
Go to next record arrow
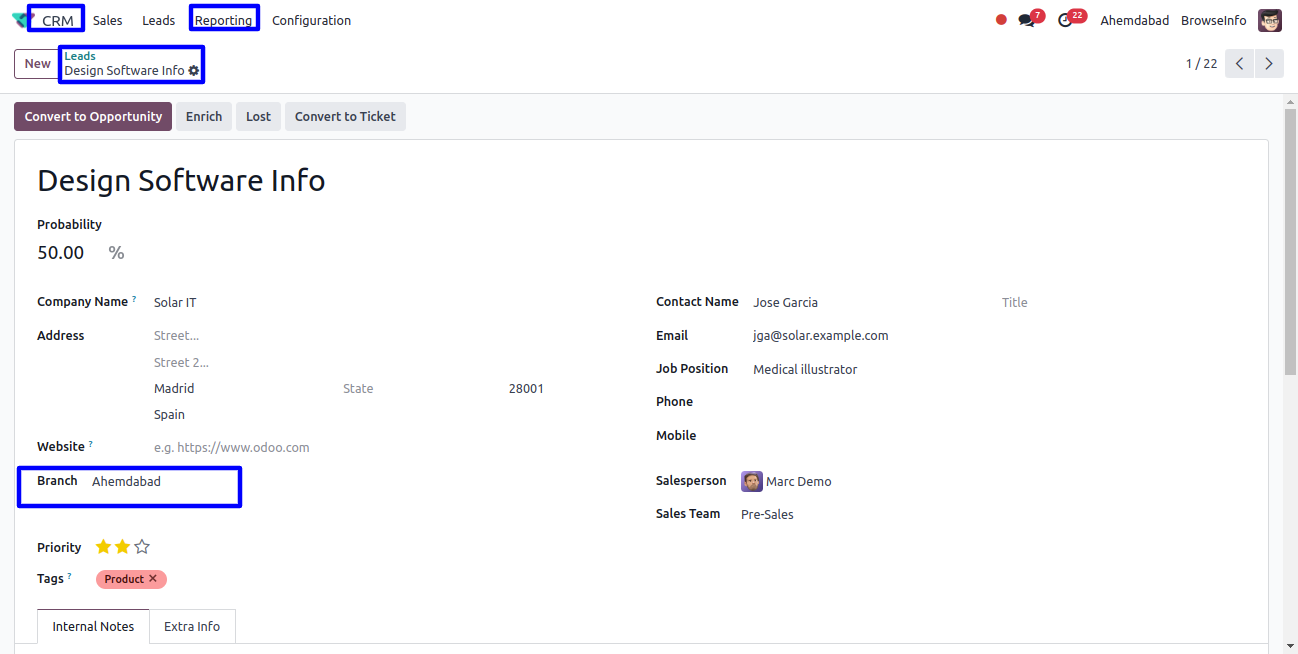pos(1269,64)
